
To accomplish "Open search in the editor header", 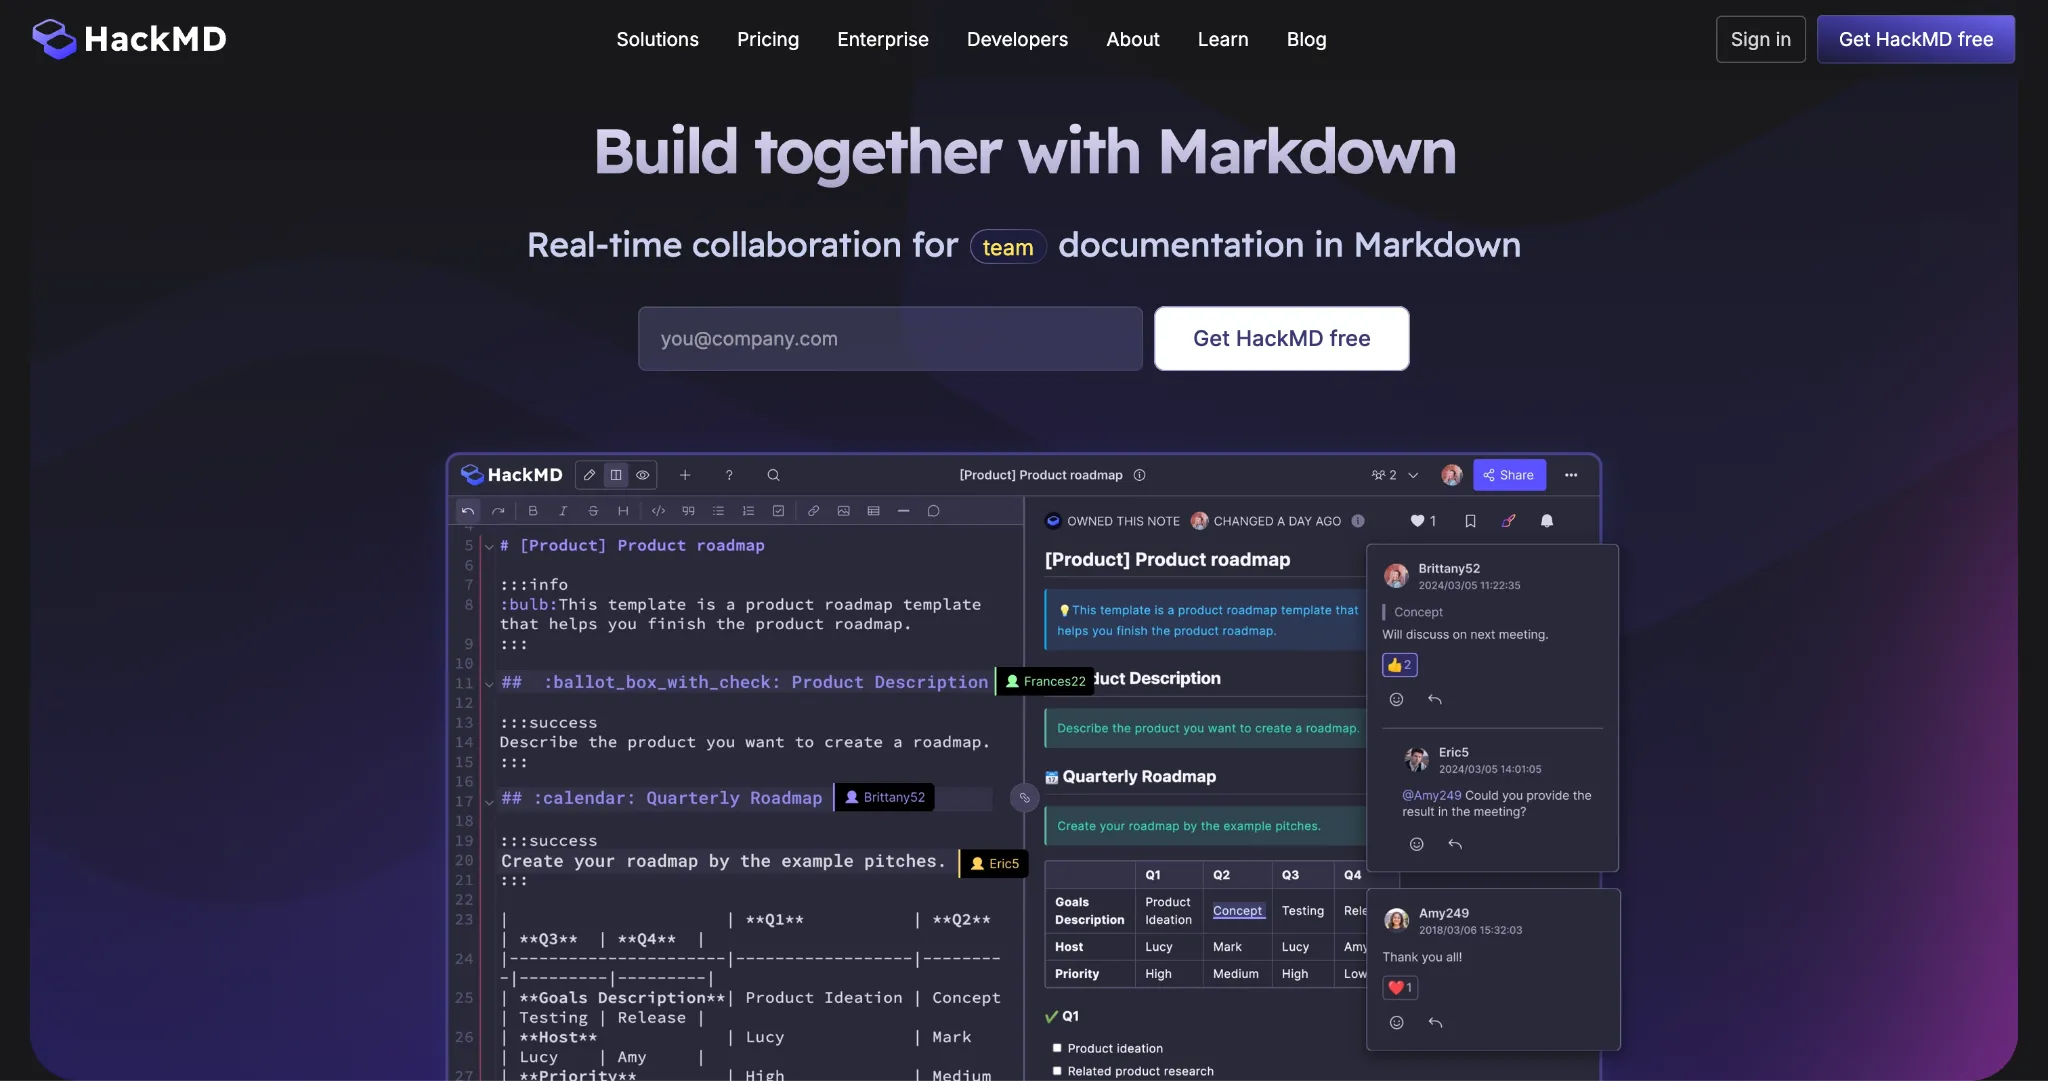I will pos(772,475).
